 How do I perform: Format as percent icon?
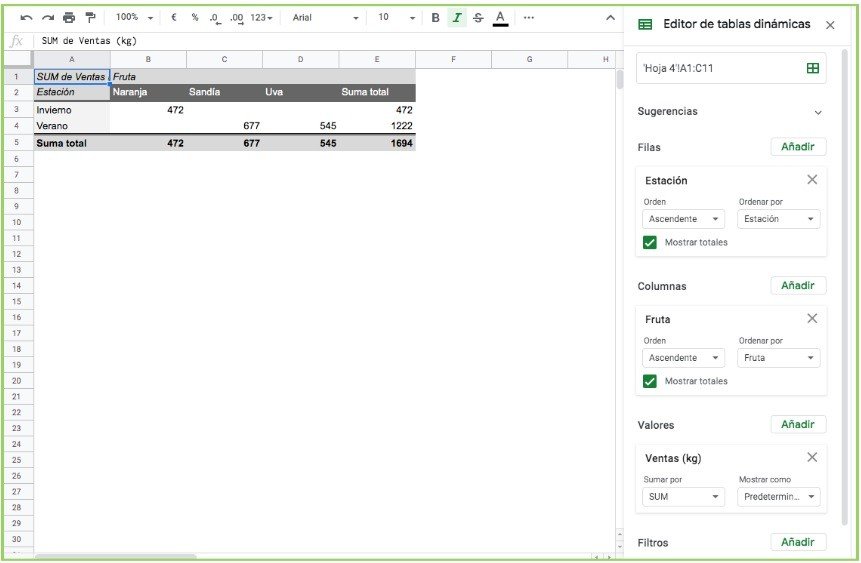(x=194, y=18)
